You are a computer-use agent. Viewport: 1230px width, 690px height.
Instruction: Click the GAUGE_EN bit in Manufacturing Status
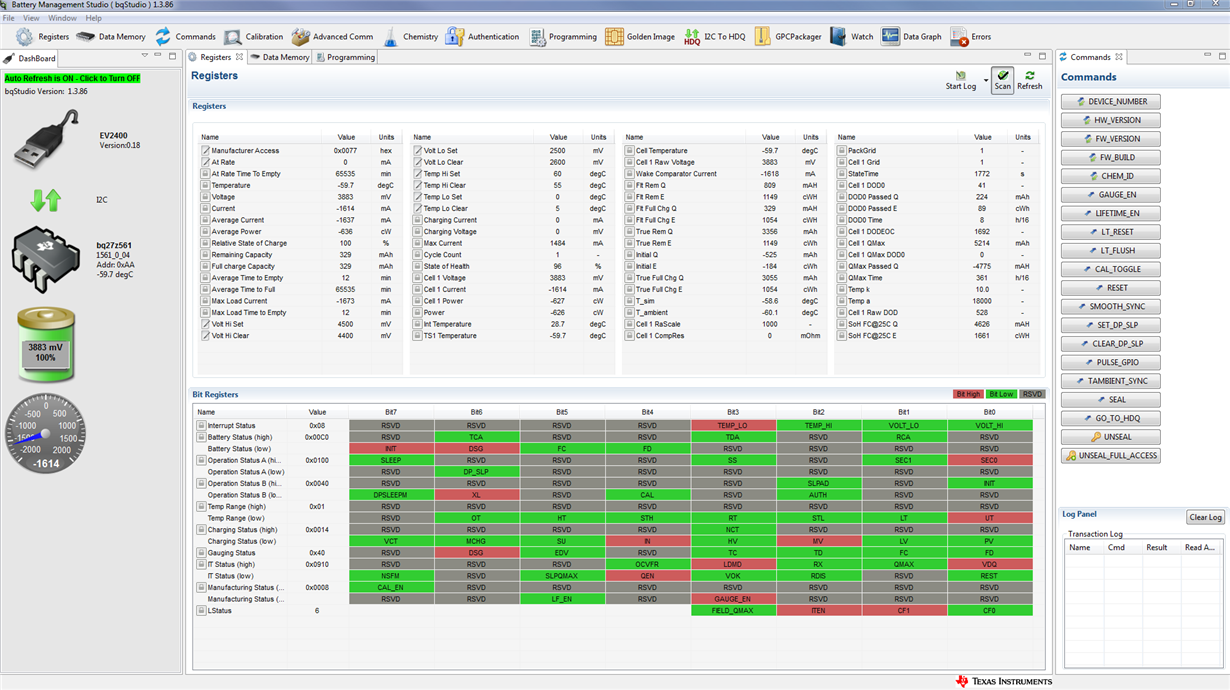pyautogui.click(x=733, y=599)
